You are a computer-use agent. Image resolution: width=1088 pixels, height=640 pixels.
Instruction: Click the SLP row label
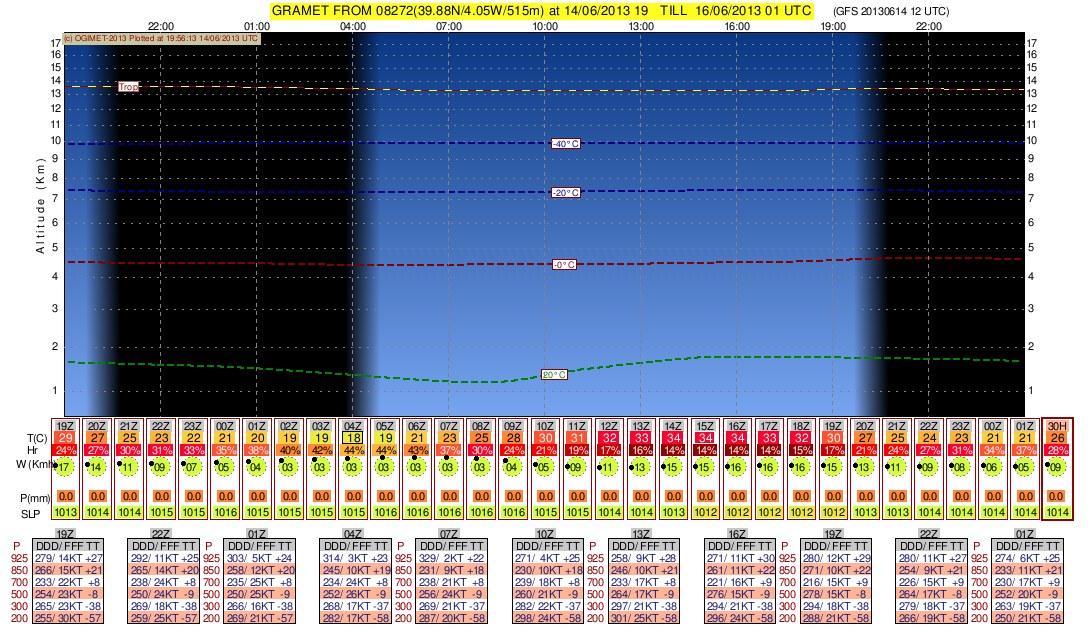tap(31, 514)
